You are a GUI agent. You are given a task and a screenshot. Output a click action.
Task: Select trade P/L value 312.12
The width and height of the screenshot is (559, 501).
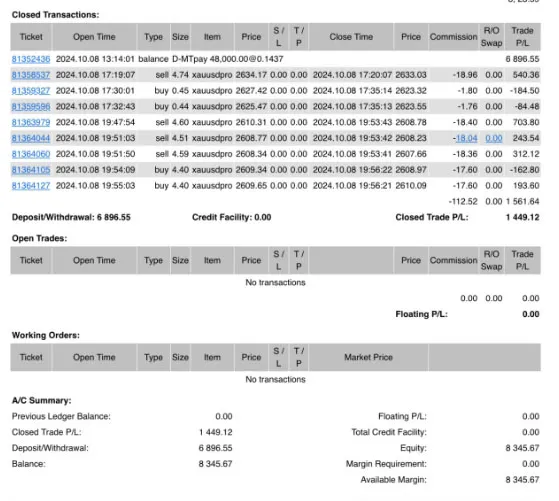click(x=526, y=154)
